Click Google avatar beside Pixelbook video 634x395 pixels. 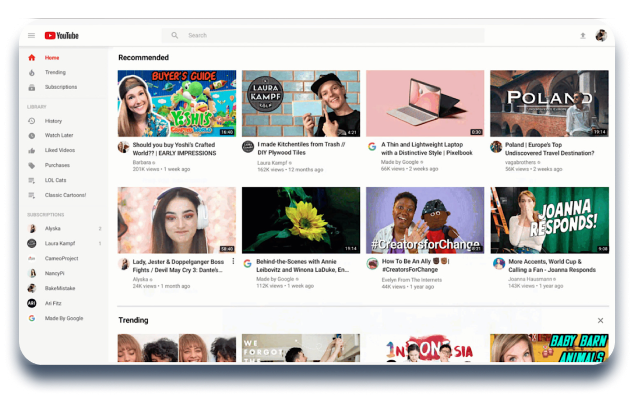click(372, 146)
